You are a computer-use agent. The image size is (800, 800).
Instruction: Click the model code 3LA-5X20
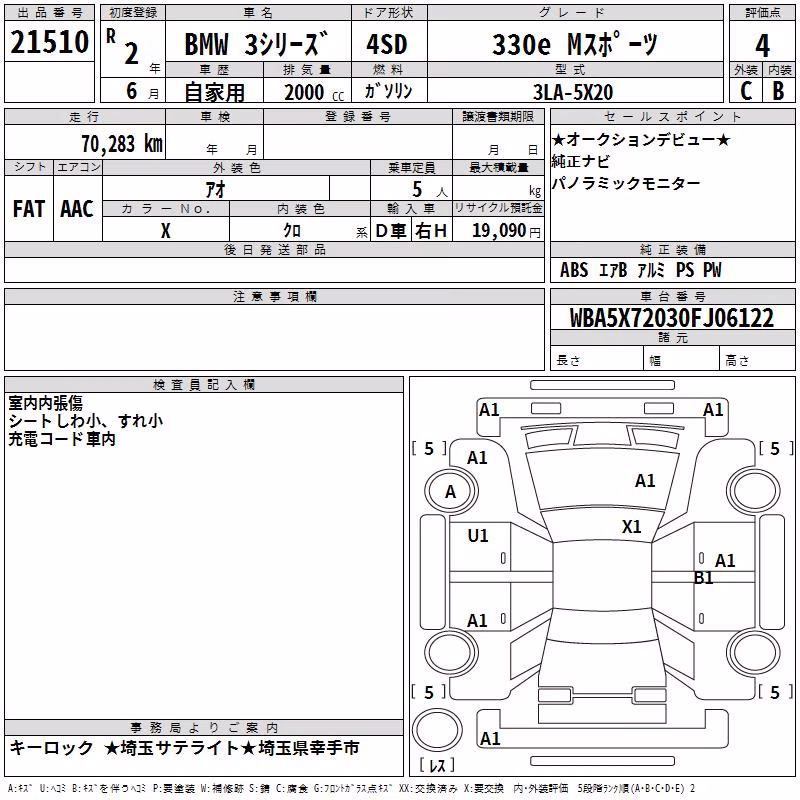[x=573, y=92]
